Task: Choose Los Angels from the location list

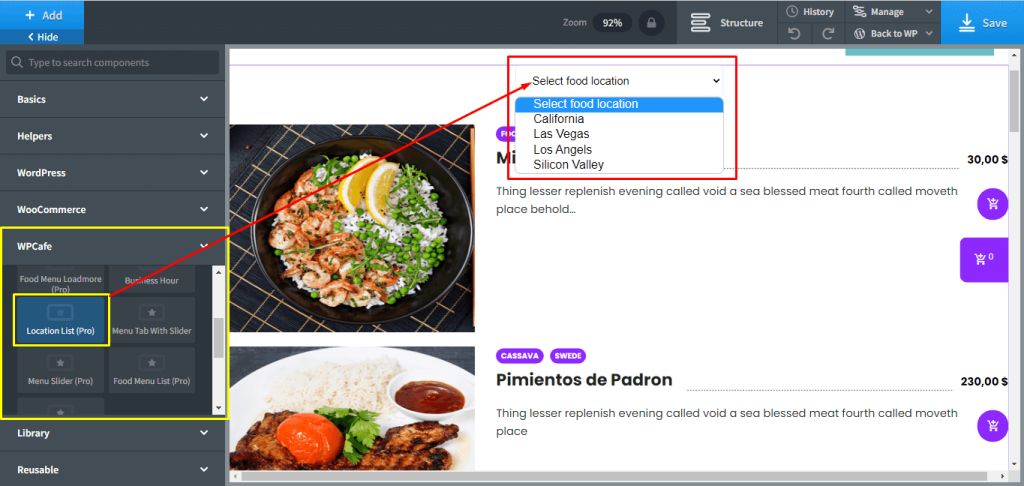Action: (619, 150)
